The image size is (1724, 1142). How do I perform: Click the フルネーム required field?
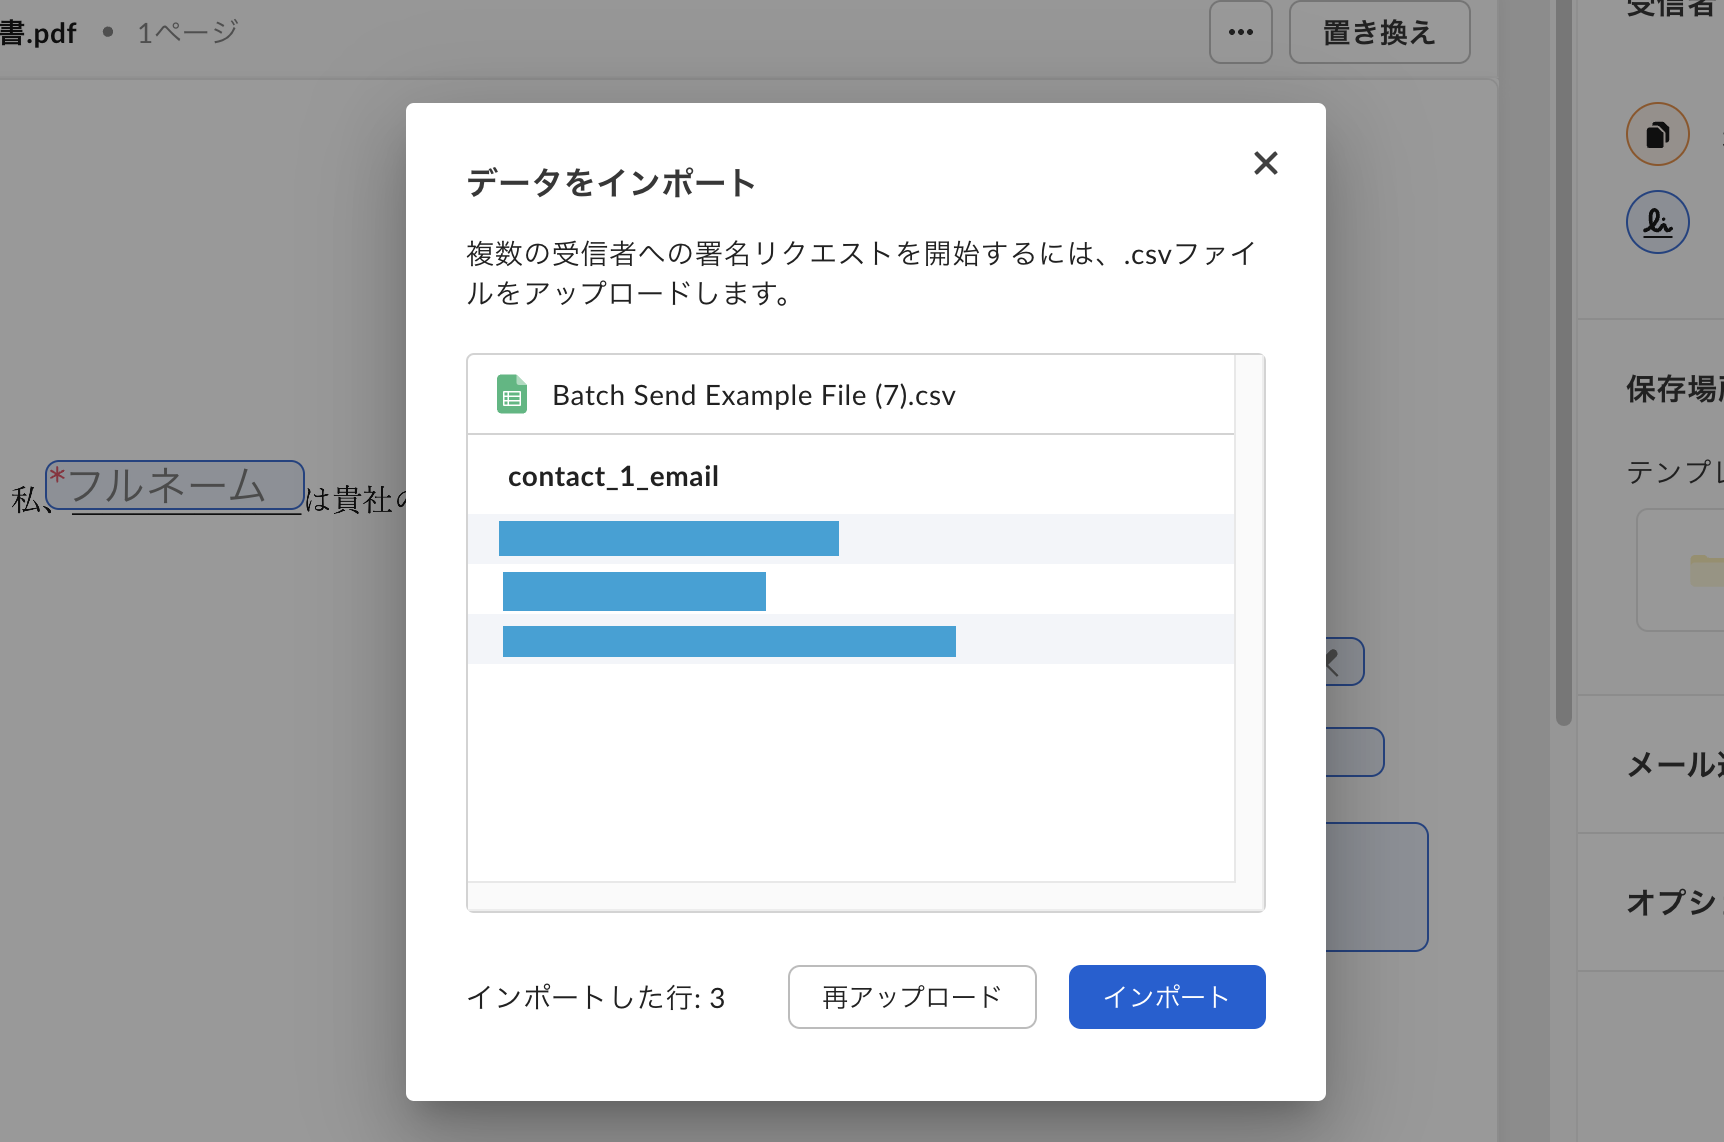pos(175,486)
